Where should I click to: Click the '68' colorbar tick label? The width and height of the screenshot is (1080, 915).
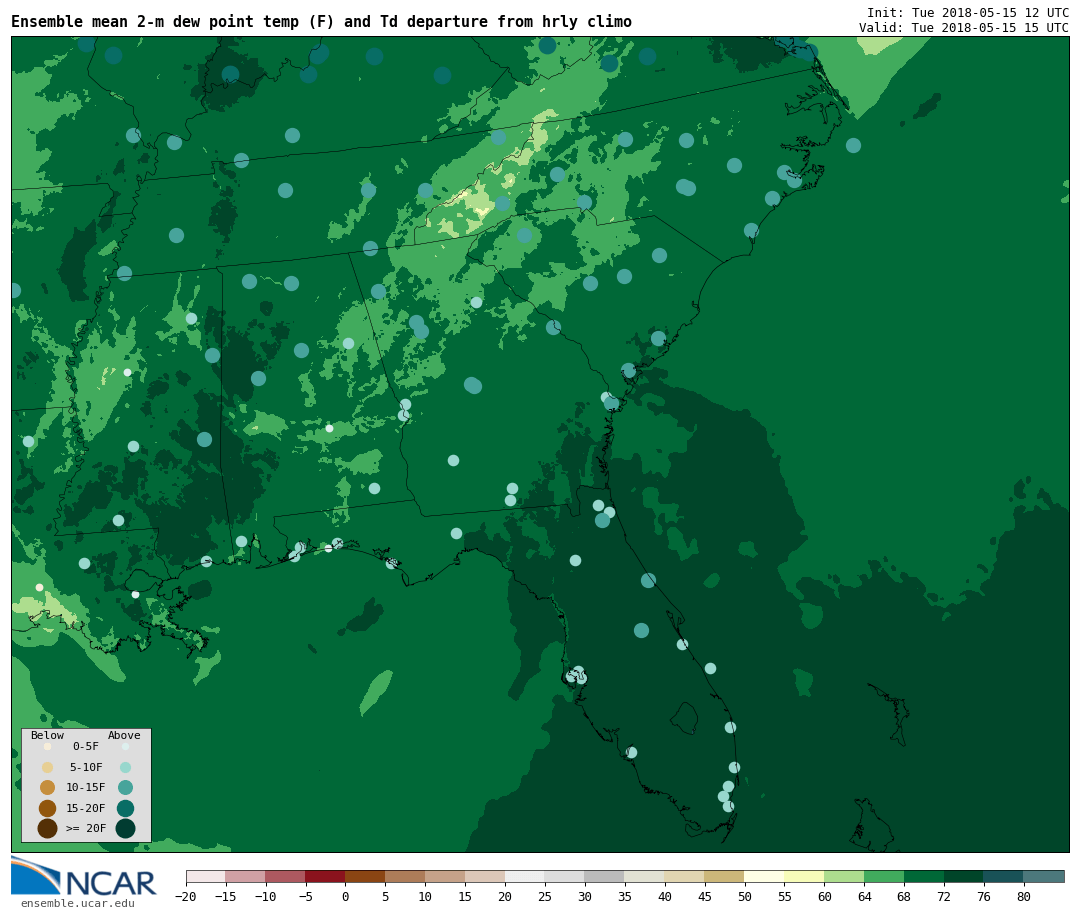click(905, 897)
